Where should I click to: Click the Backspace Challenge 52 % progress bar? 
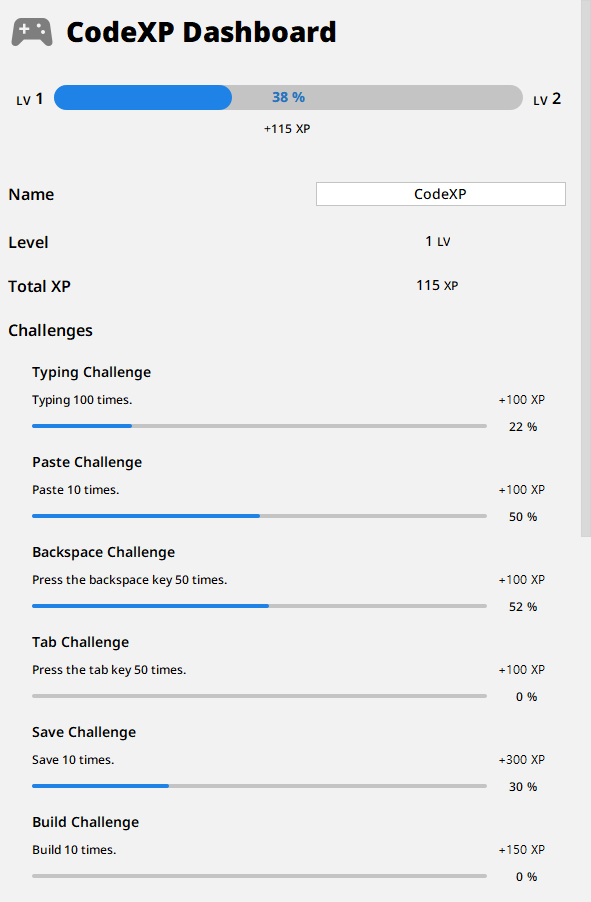[x=259, y=605]
